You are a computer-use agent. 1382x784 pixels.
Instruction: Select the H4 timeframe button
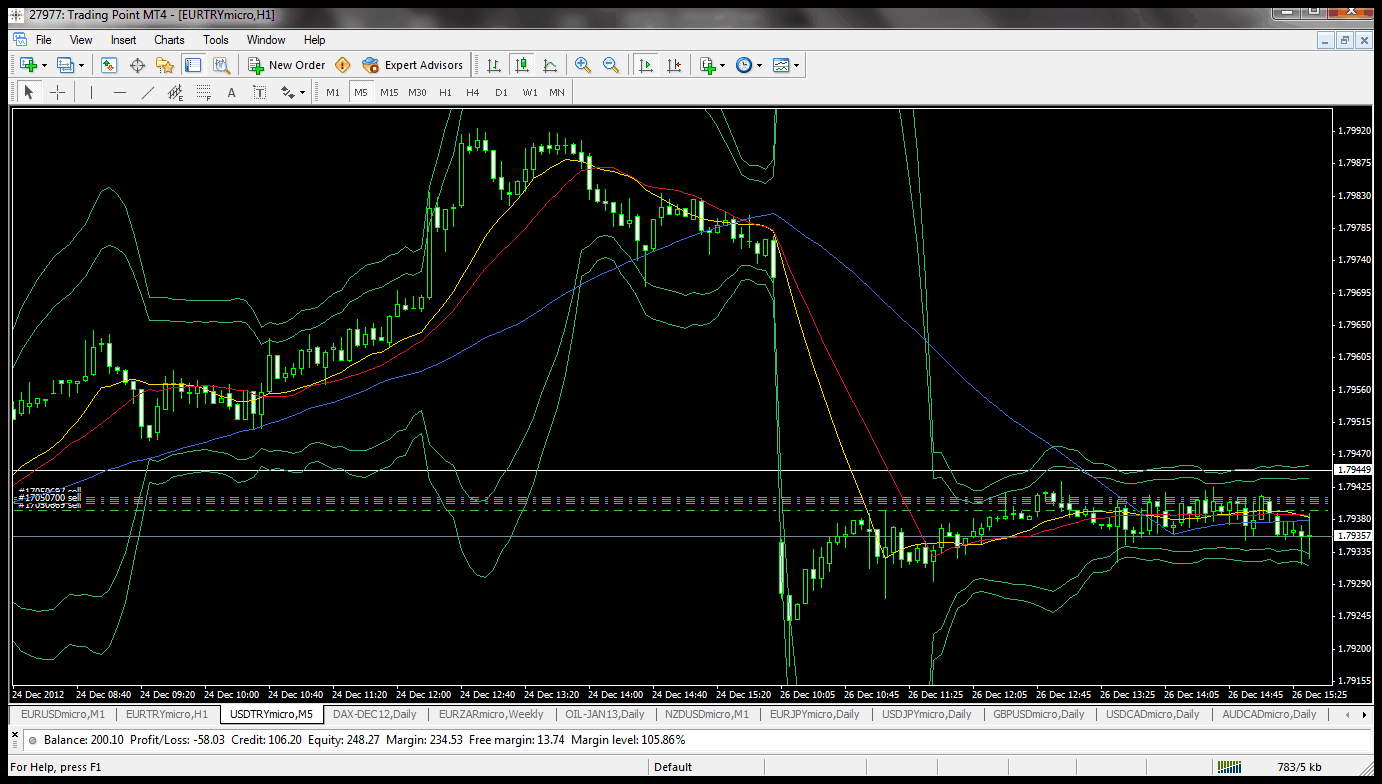pos(473,92)
